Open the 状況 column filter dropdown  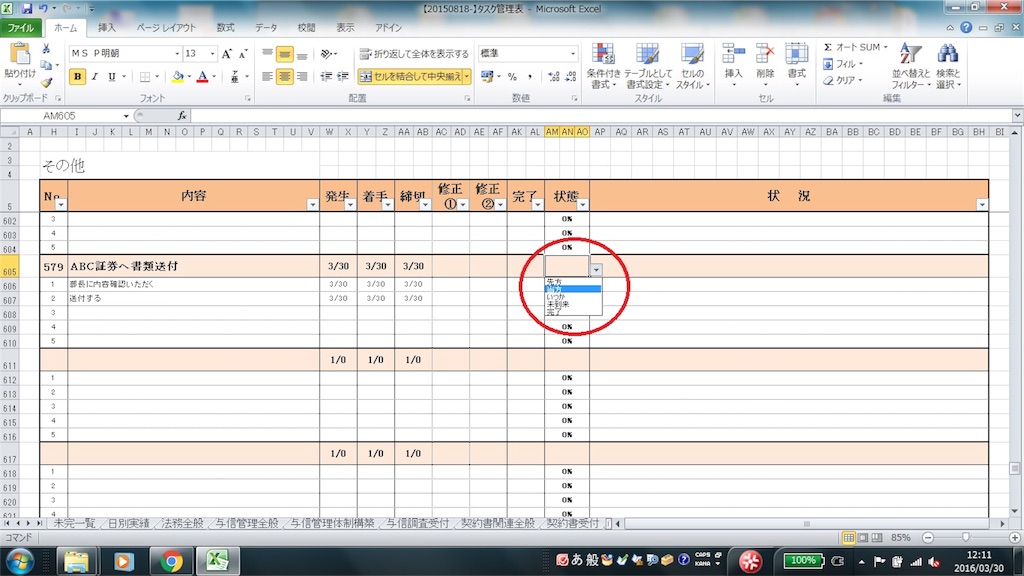coord(982,204)
